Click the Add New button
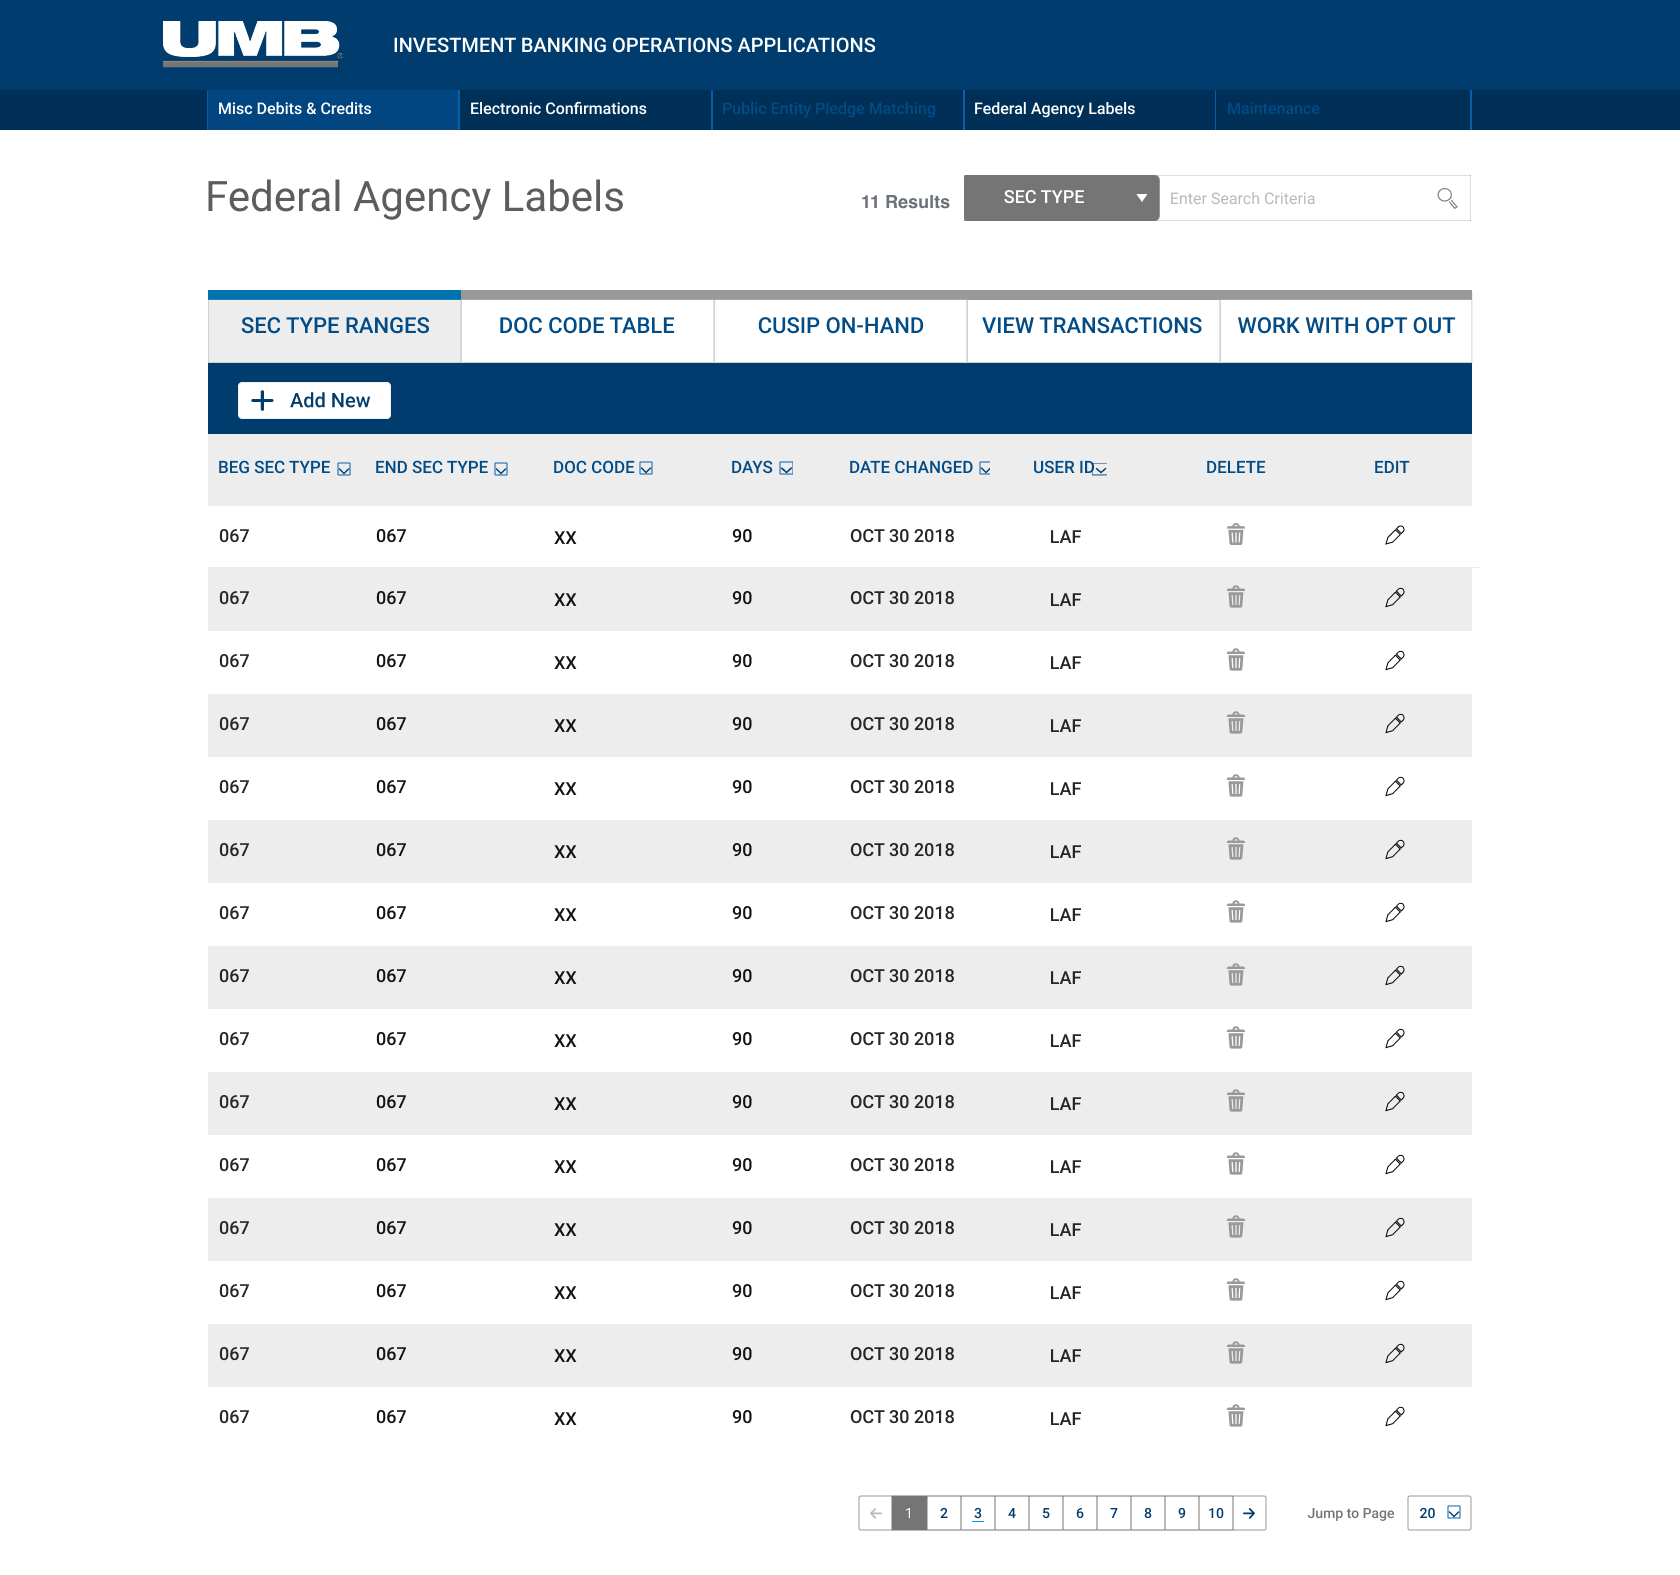Viewport: 1680px width, 1575px height. pos(314,400)
